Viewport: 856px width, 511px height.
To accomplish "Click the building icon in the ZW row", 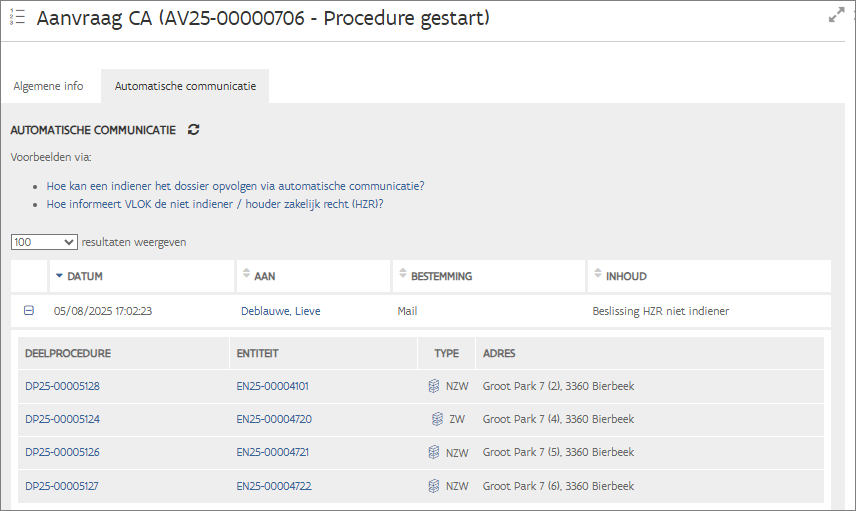I will (x=437, y=419).
